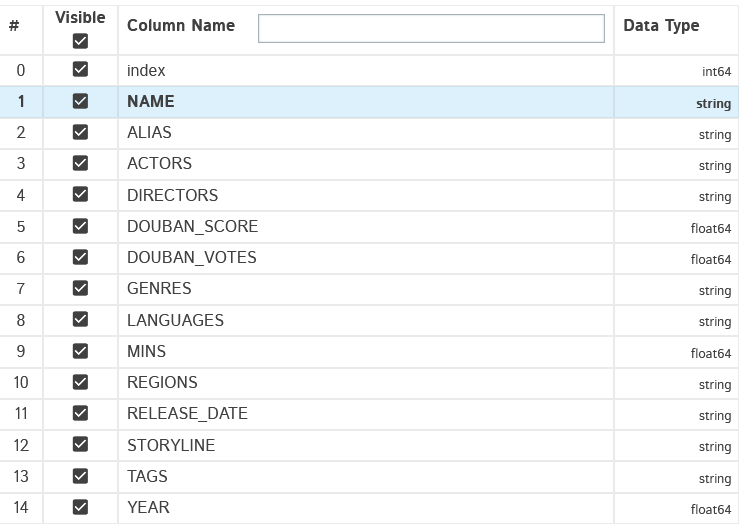Uncheck DOUBAN_SCORE visible checkbox
This screenshot has height=524, width=739.
click(x=81, y=226)
